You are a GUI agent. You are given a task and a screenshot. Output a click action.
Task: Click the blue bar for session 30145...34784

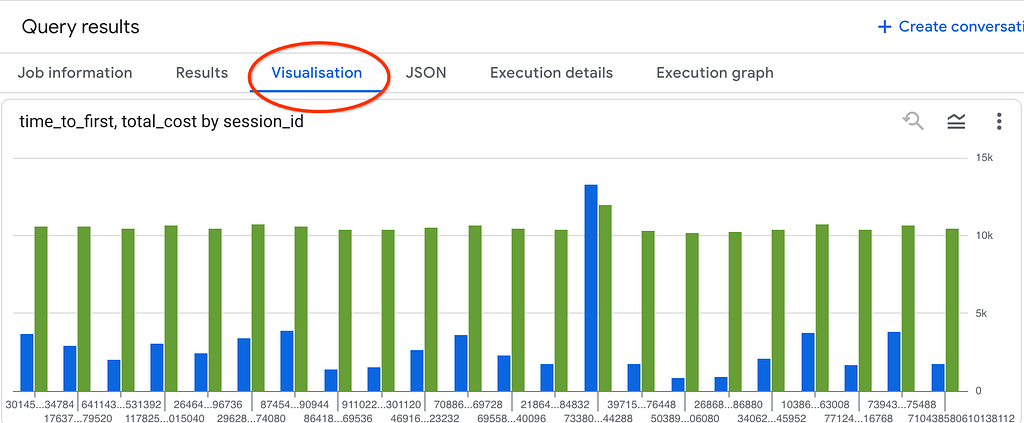tap(27, 362)
